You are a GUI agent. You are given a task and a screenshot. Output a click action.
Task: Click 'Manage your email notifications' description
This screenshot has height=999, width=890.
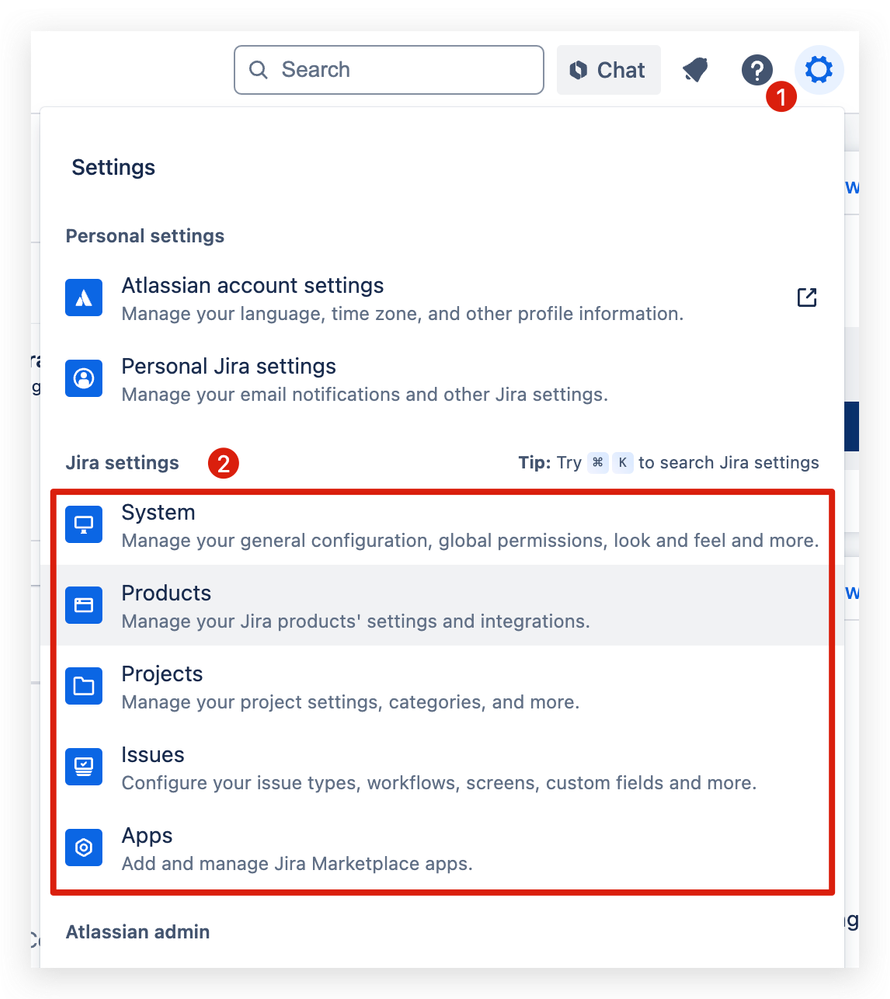tap(364, 395)
